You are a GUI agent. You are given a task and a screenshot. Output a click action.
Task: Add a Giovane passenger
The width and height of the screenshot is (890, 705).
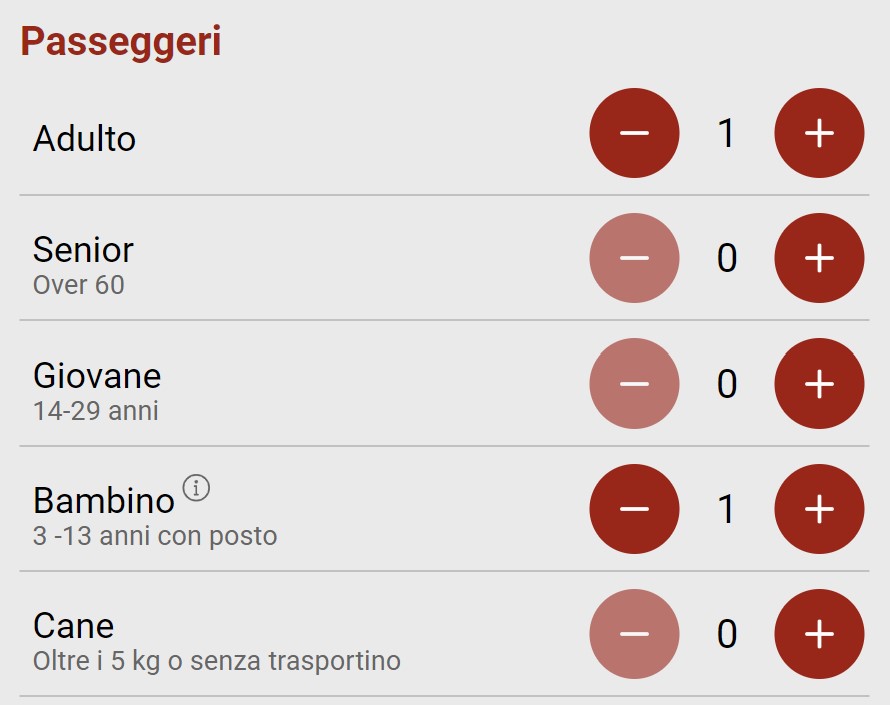coord(819,383)
